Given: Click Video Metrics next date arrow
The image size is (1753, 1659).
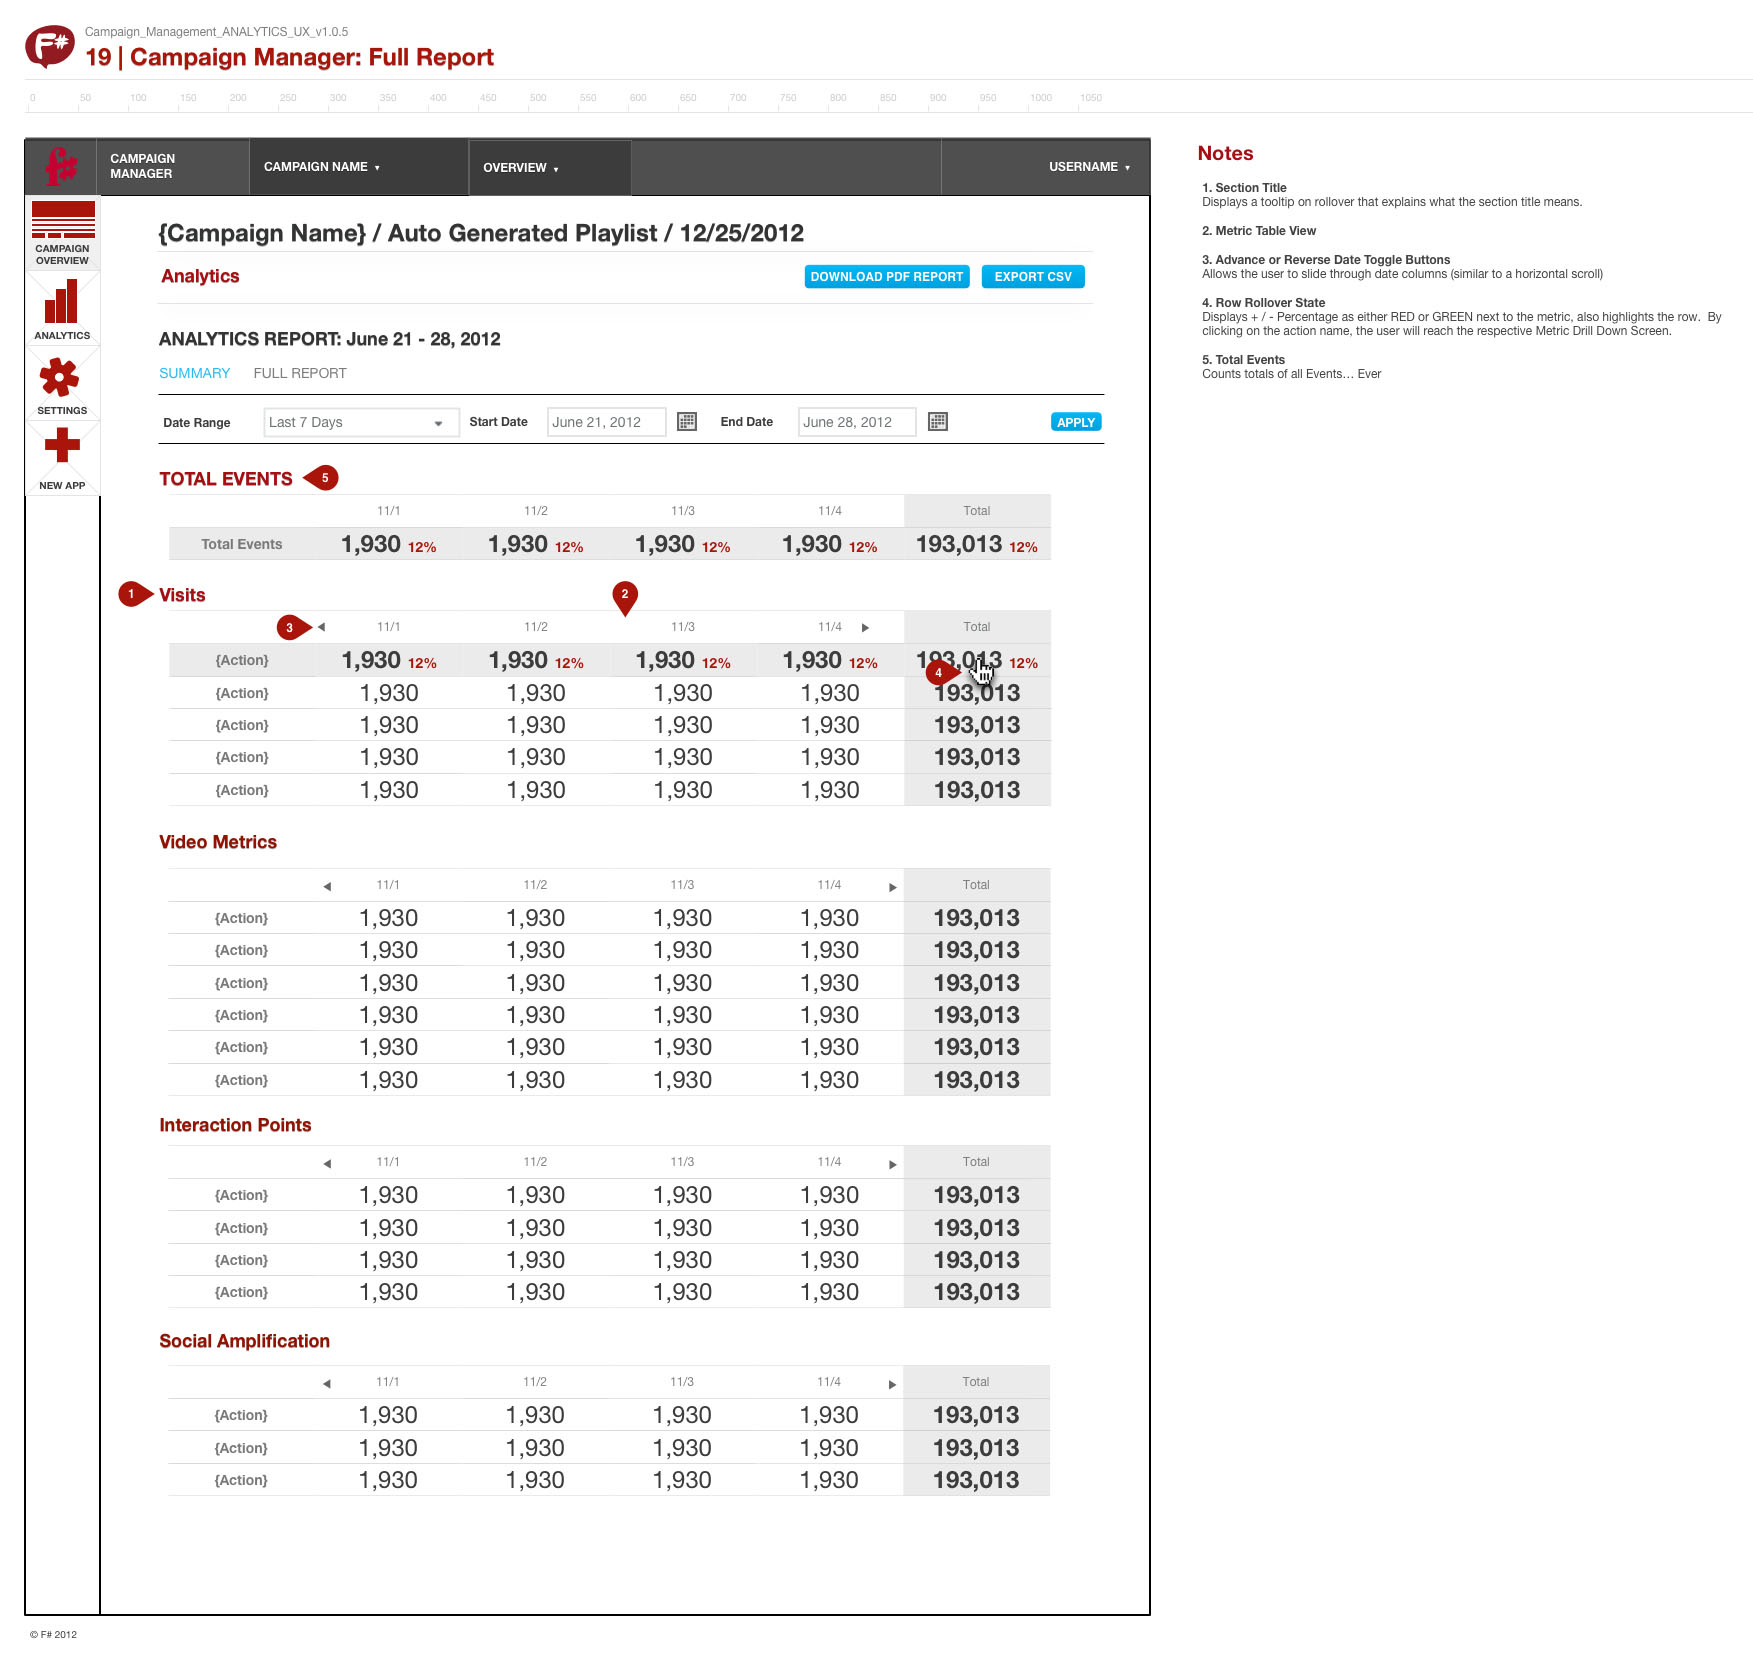Looking at the screenshot, I should tap(893, 887).
